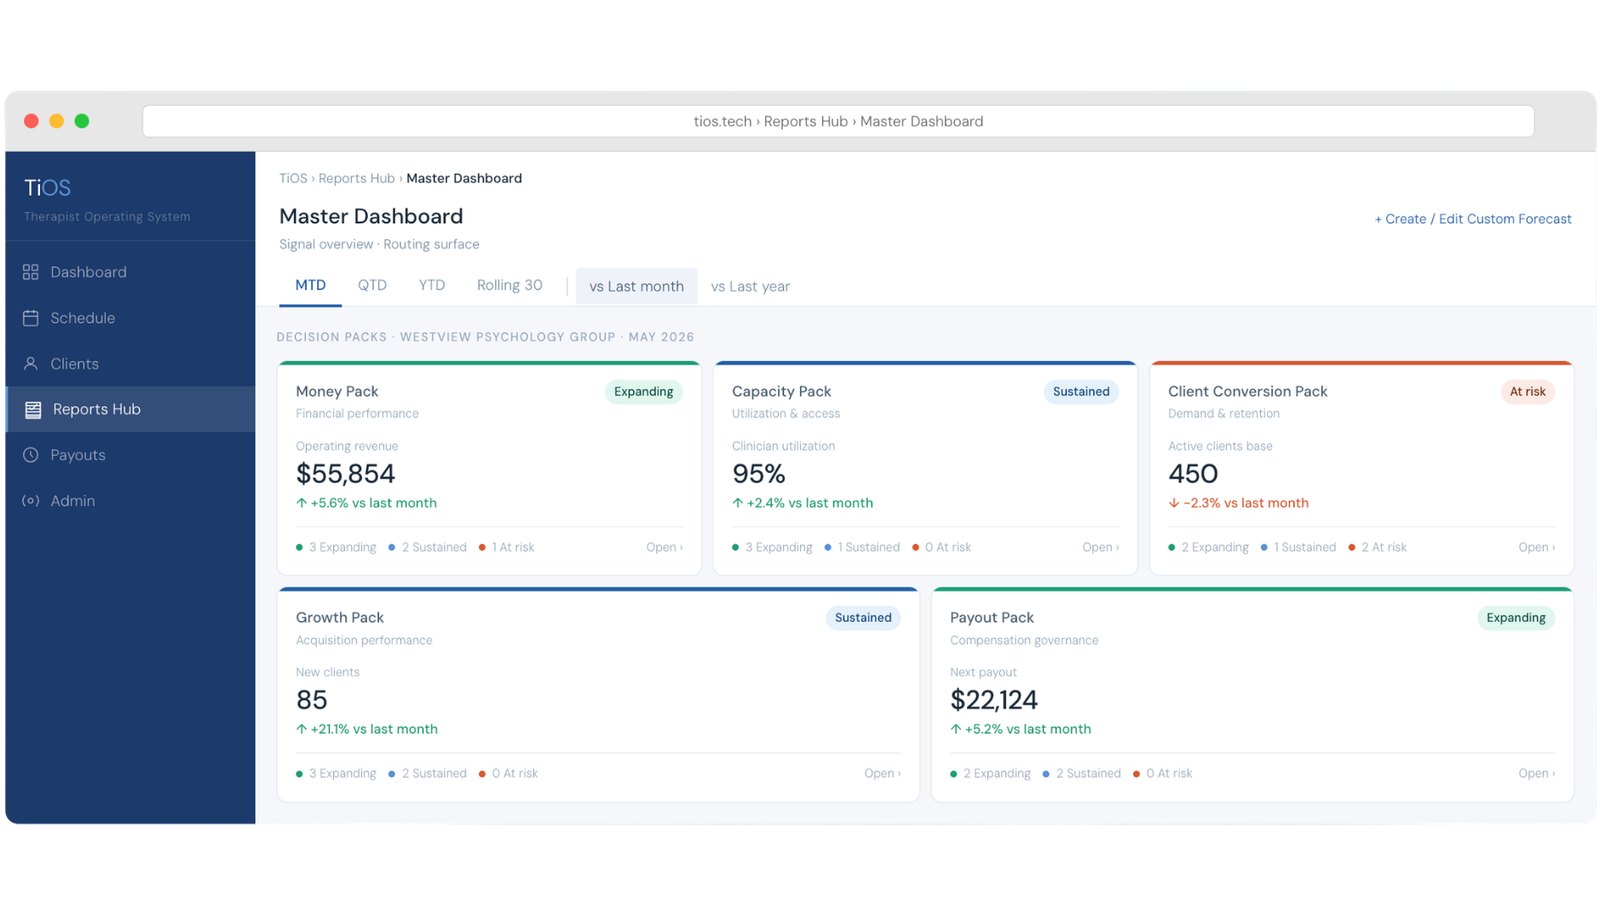
Task: Open the Clients section
Action: [x=131, y=364]
